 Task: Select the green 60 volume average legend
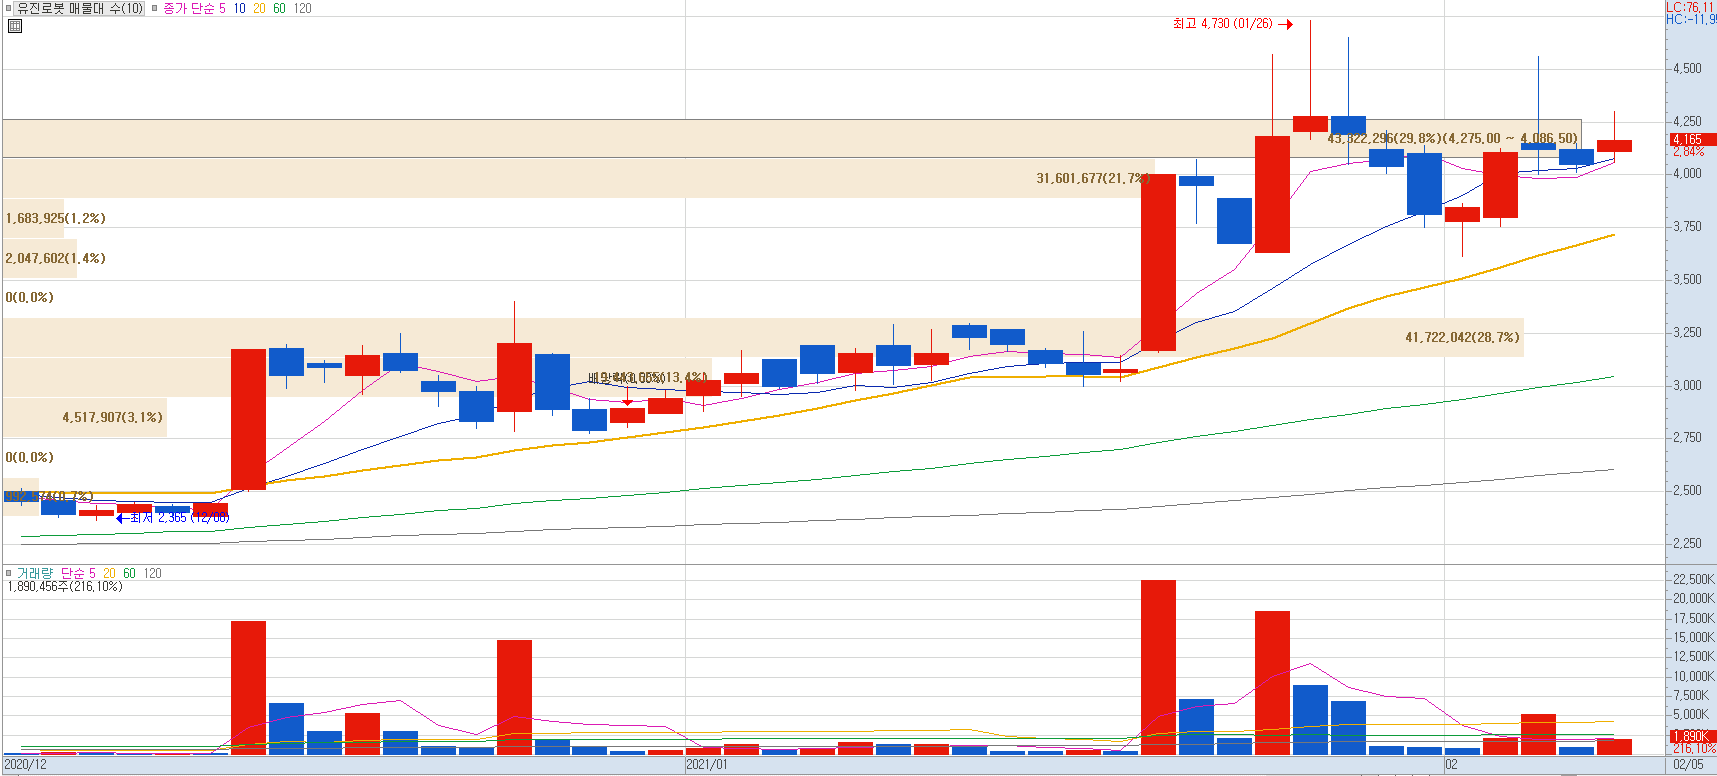pyautogui.click(x=129, y=573)
